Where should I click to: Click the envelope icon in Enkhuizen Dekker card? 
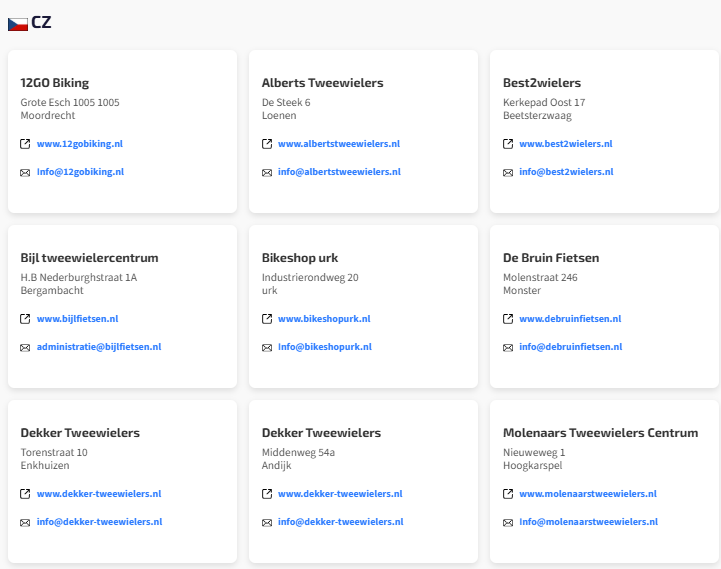(25, 523)
